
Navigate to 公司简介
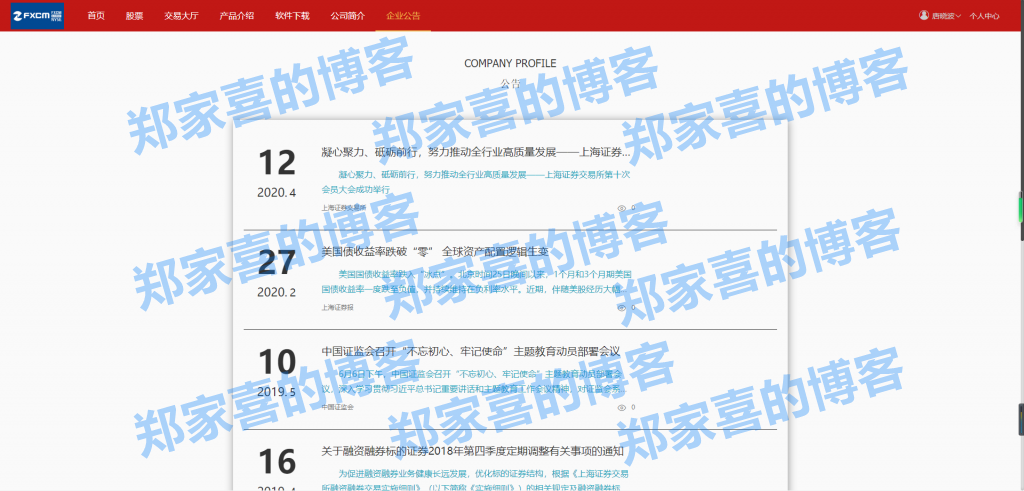tap(347, 16)
